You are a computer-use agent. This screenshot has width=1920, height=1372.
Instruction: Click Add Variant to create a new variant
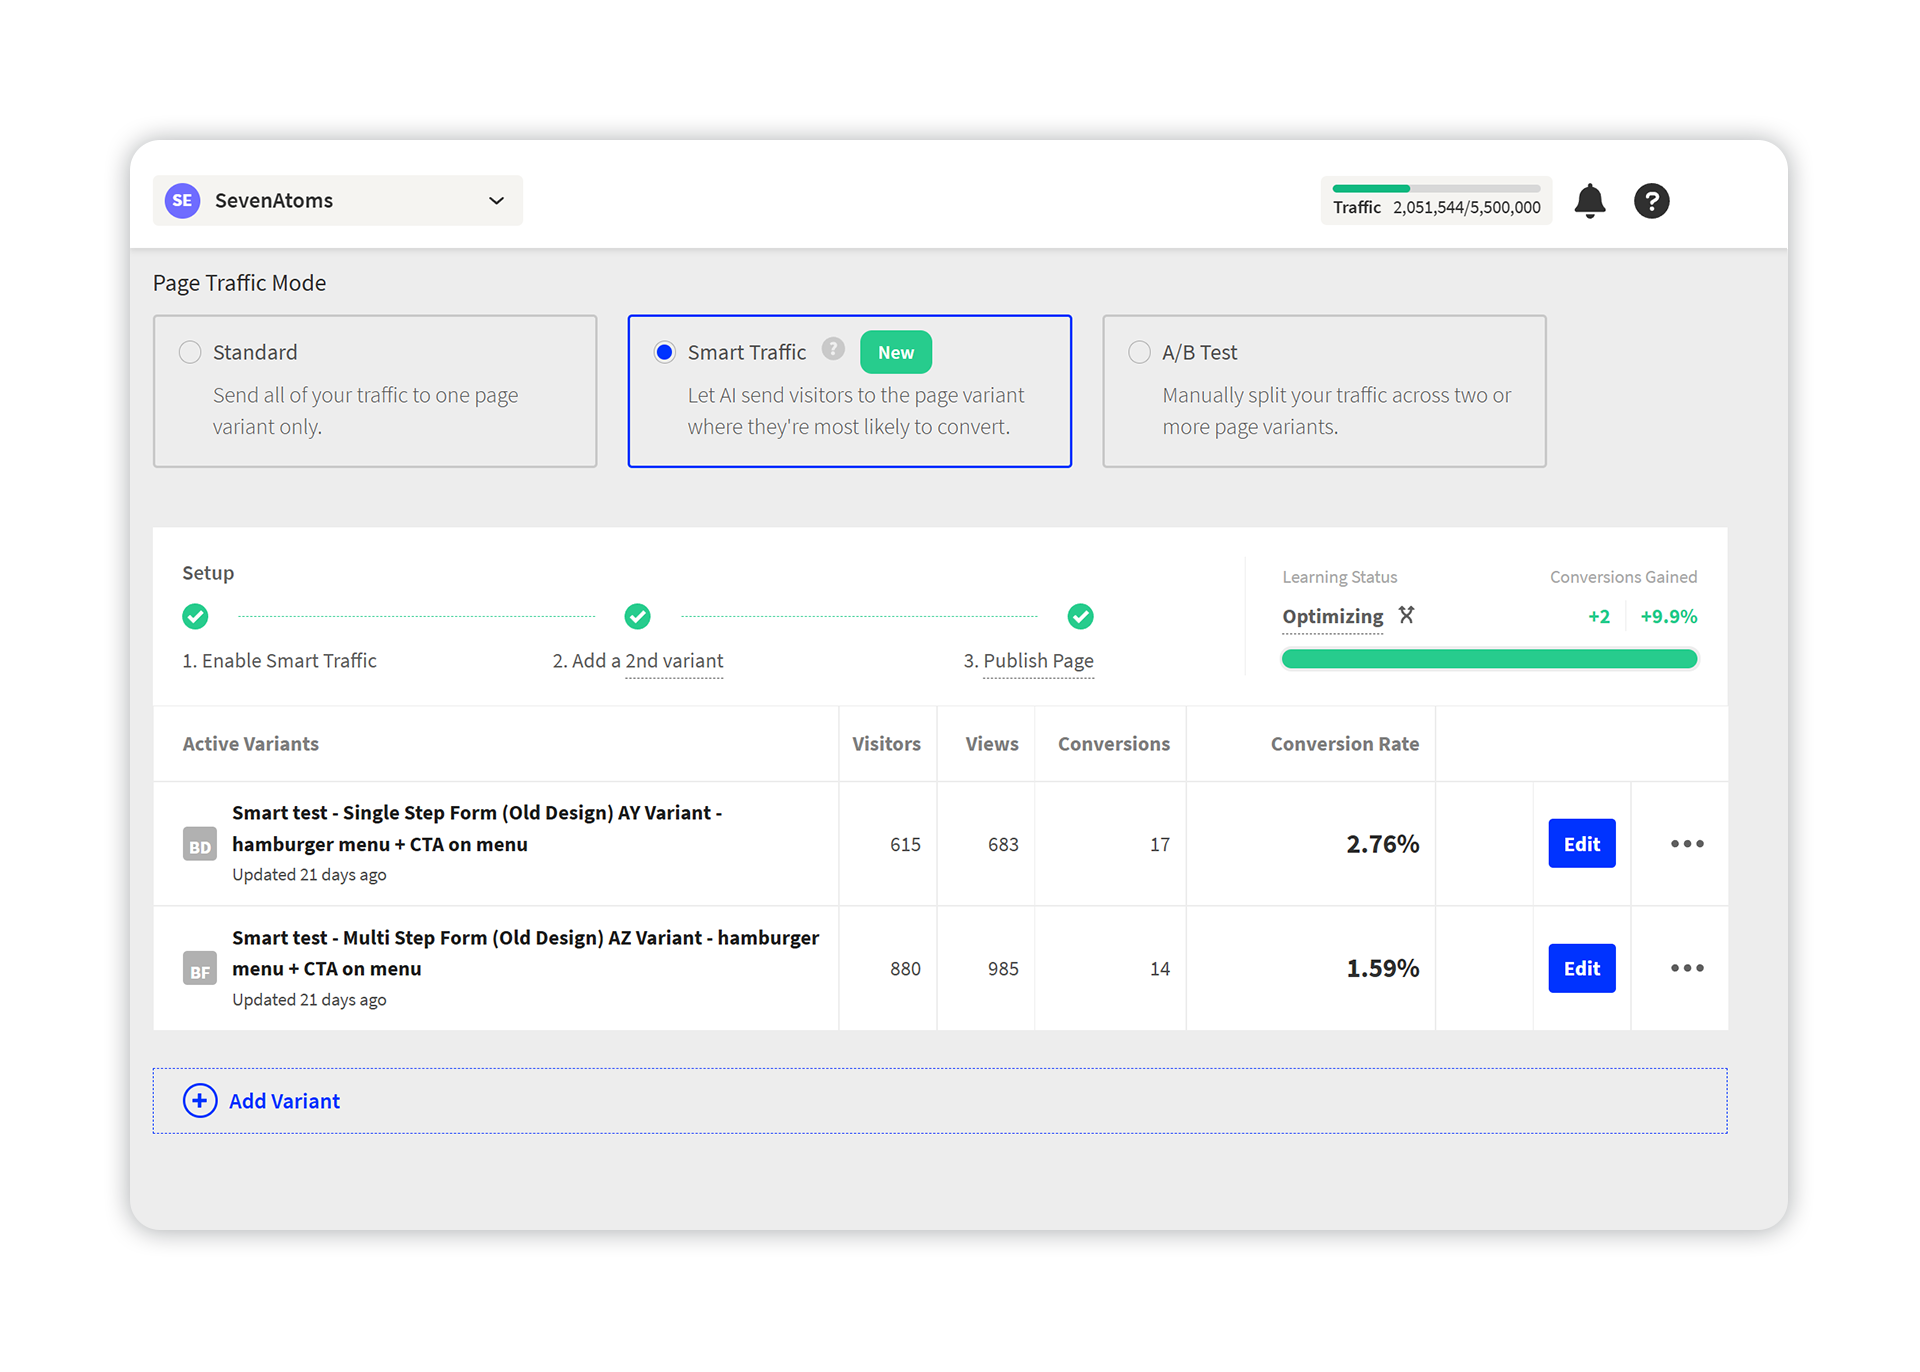[x=284, y=1100]
